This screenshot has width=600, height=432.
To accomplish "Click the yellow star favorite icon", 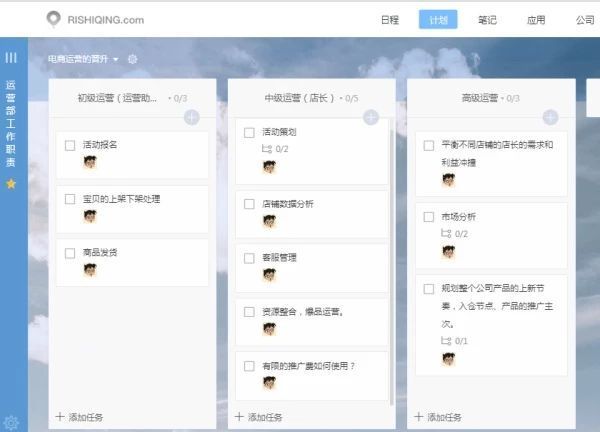I will (11, 184).
